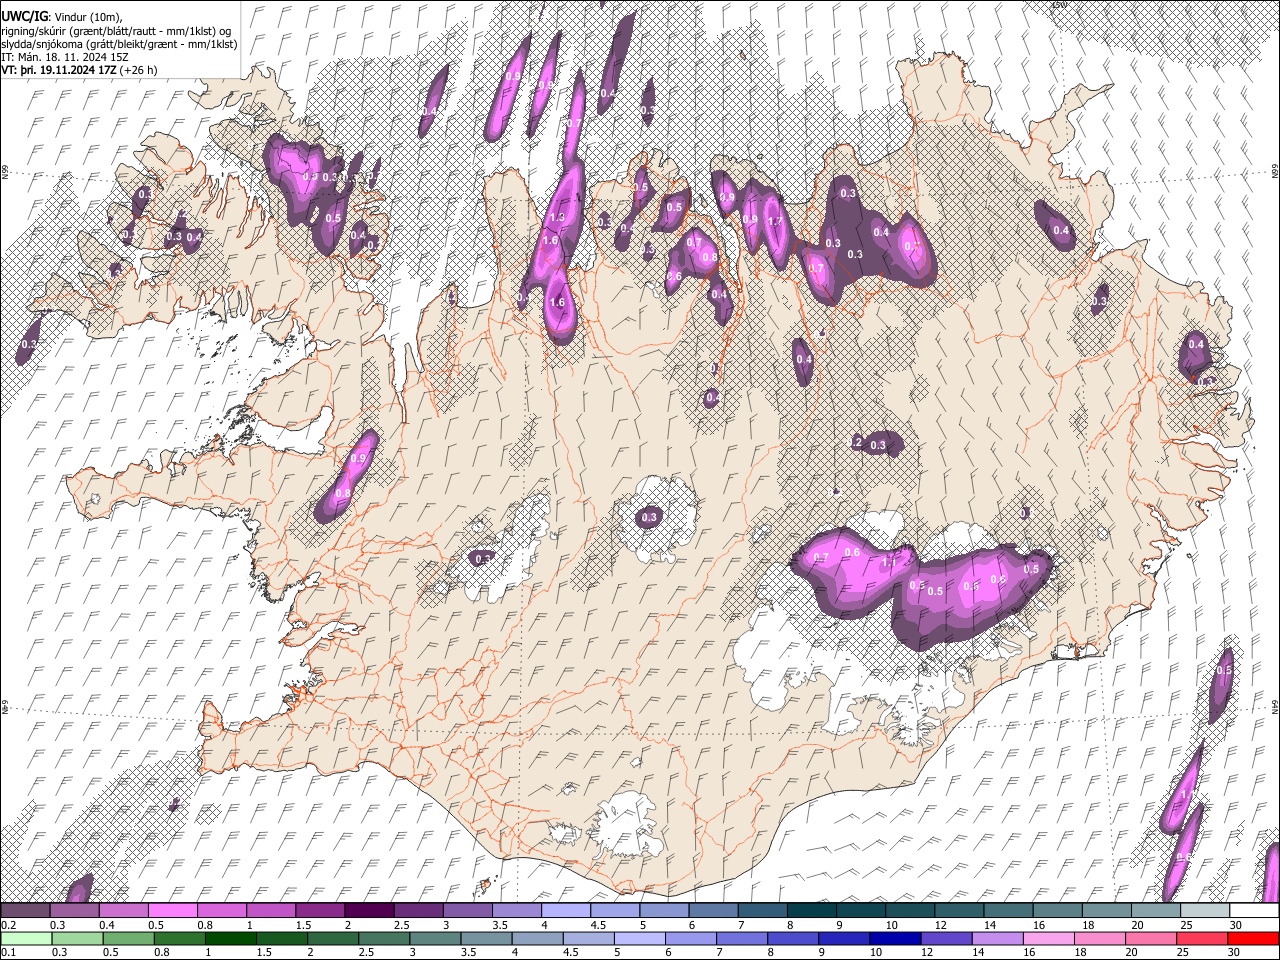Viewport: 1280px width, 960px height.
Task: Click the violet swatch labeled 12 in bottom row
Action: pos(946,938)
